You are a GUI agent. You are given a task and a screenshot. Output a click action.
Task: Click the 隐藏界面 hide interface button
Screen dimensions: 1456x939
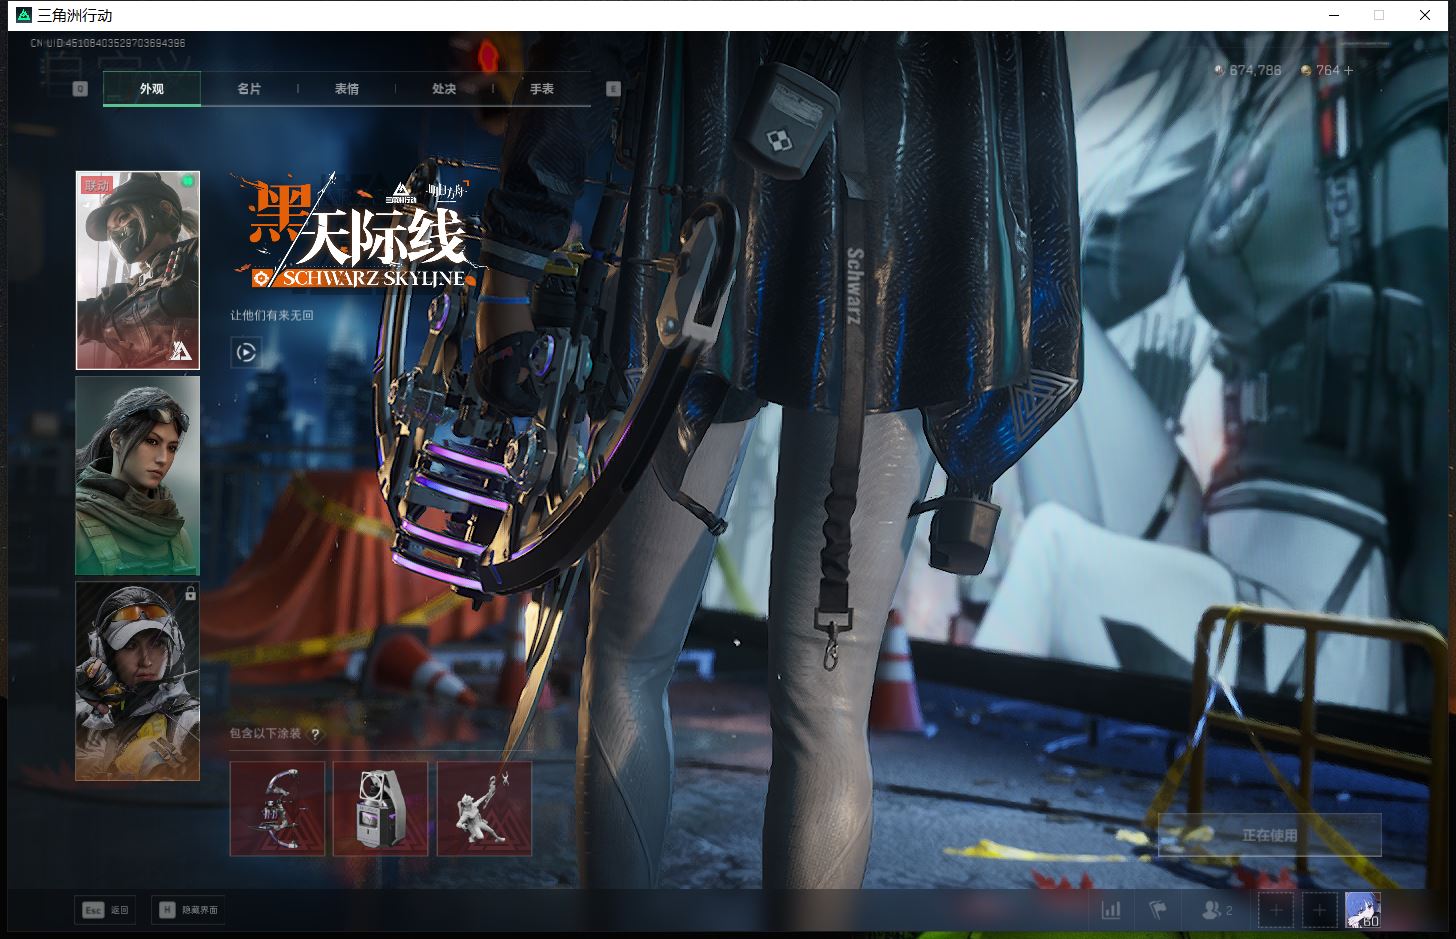pos(188,910)
